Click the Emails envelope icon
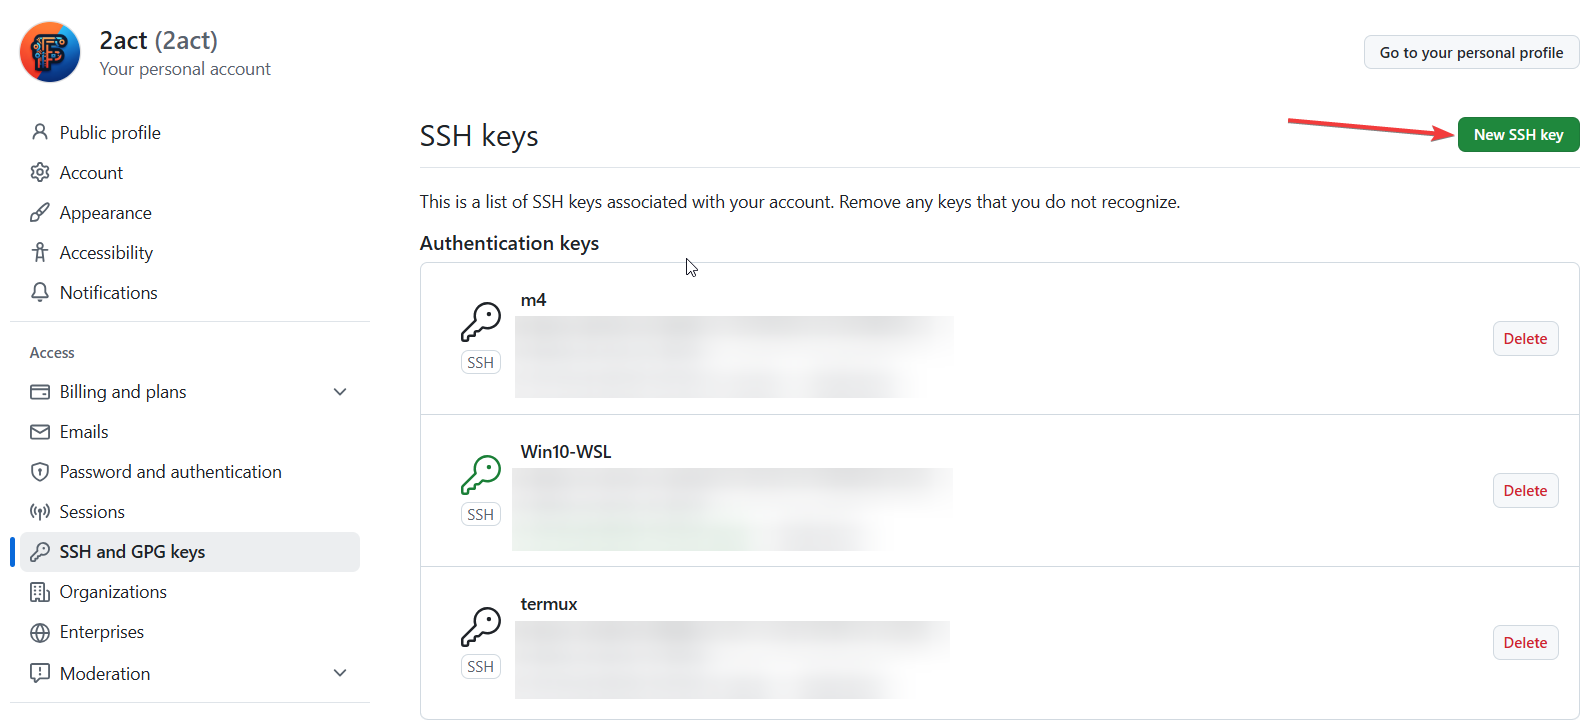The width and height of the screenshot is (1592, 725). (40, 432)
